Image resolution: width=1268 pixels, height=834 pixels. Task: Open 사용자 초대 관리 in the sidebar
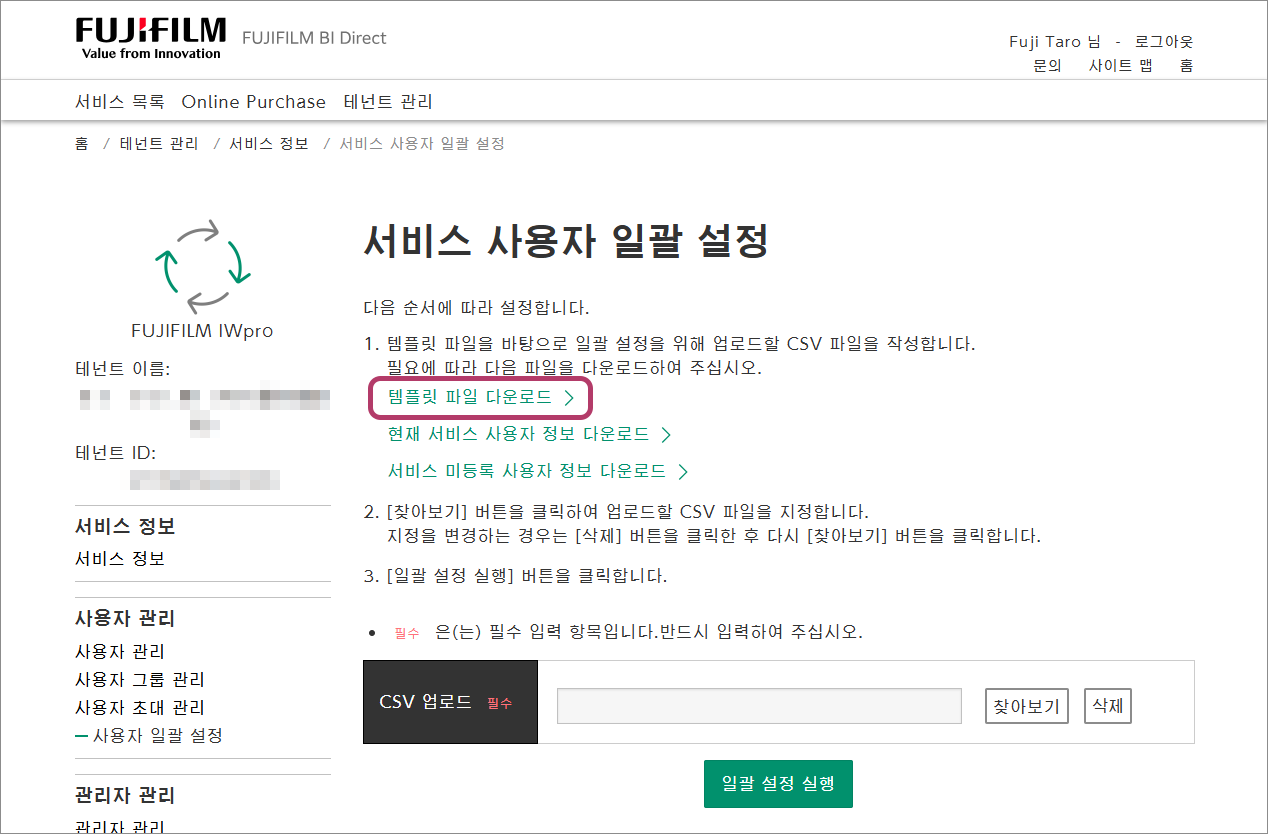tap(140, 708)
